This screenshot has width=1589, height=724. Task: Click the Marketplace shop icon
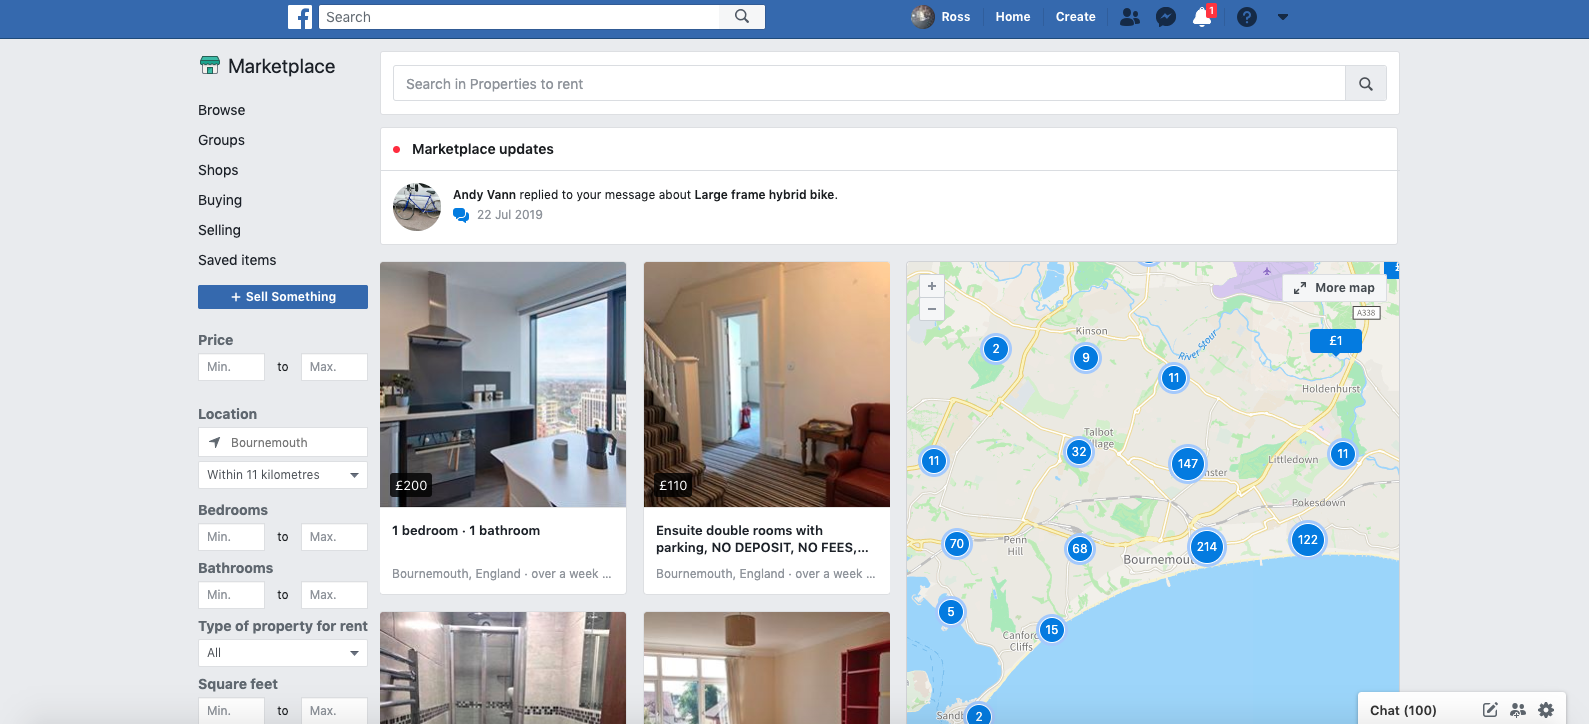210,66
